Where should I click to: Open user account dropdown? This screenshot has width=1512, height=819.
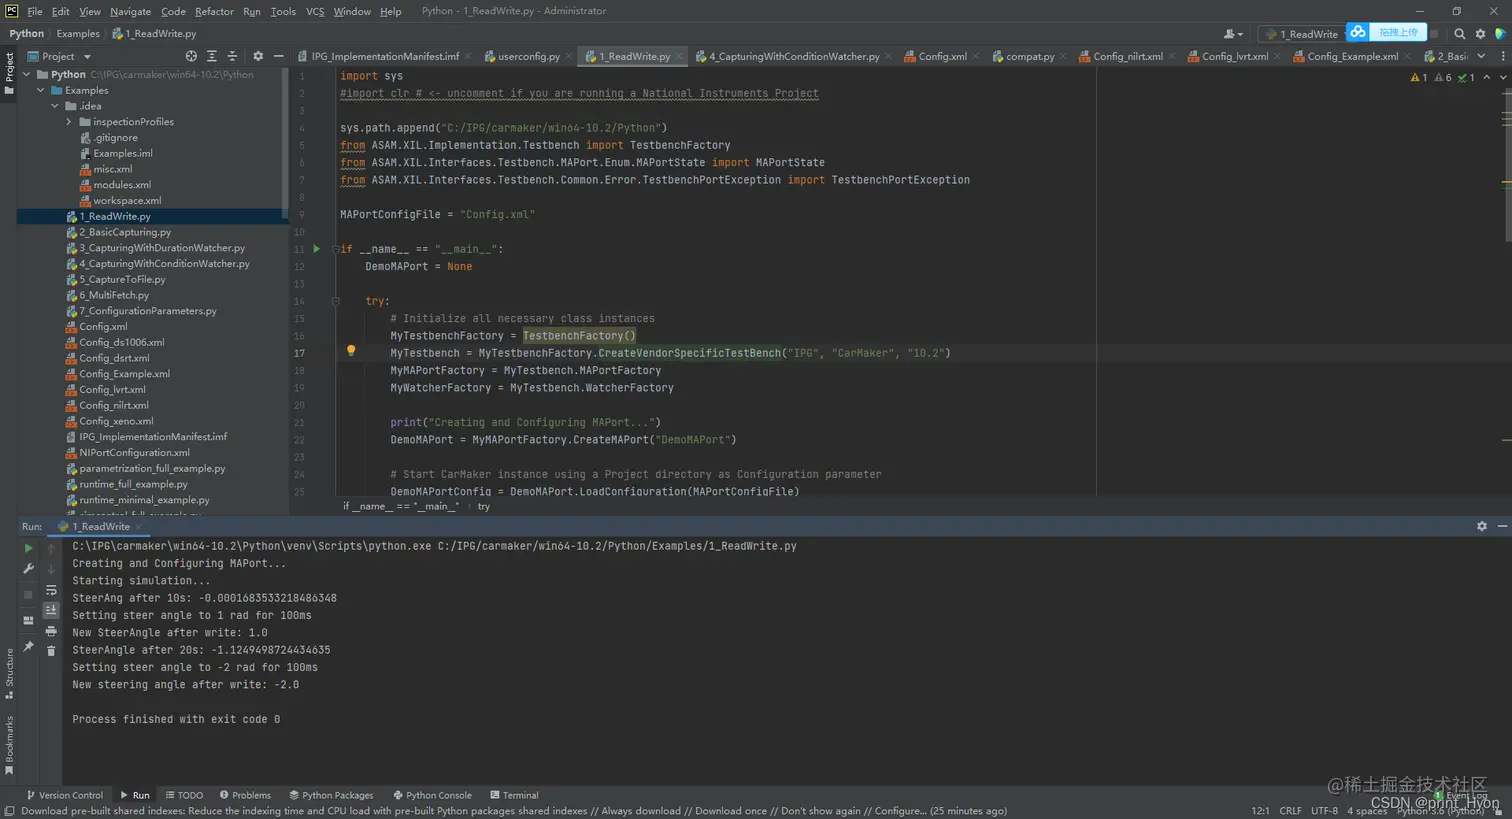(1234, 33)
